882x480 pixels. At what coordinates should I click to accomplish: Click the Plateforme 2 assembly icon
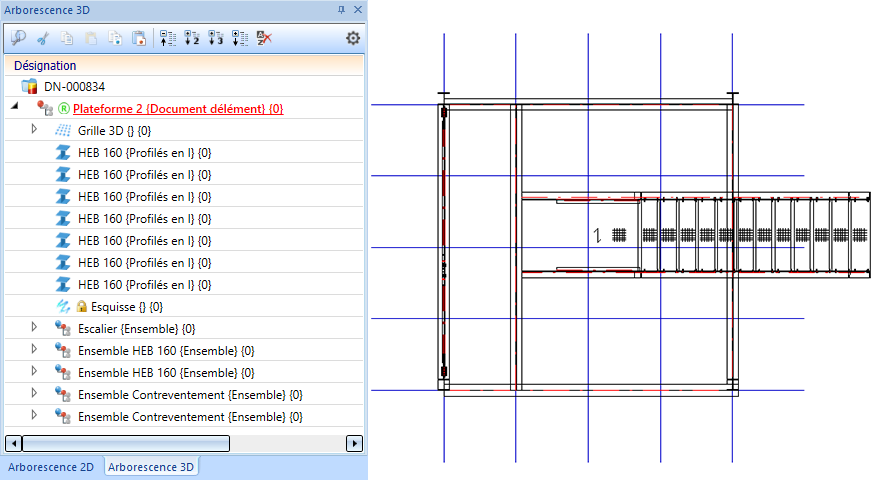45,108
